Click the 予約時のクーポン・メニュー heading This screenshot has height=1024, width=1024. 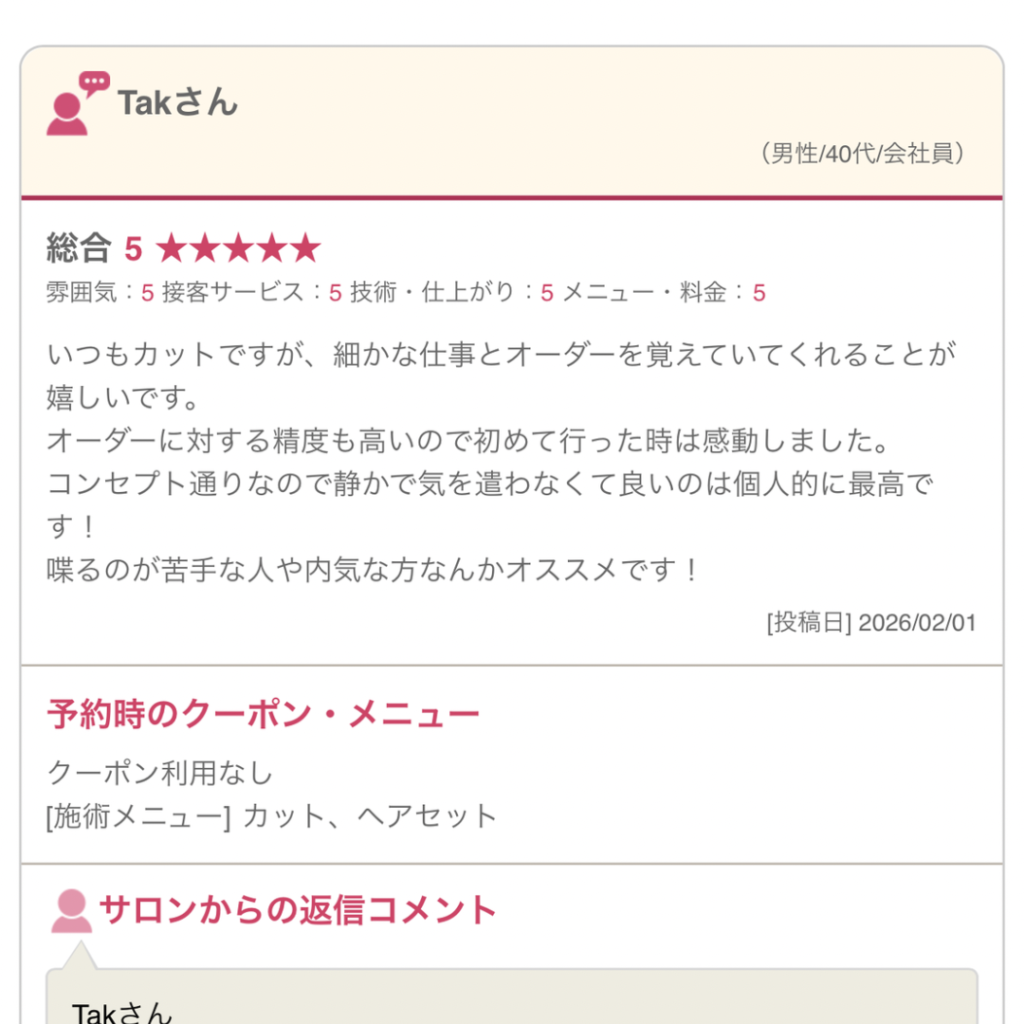click(263, 715)
